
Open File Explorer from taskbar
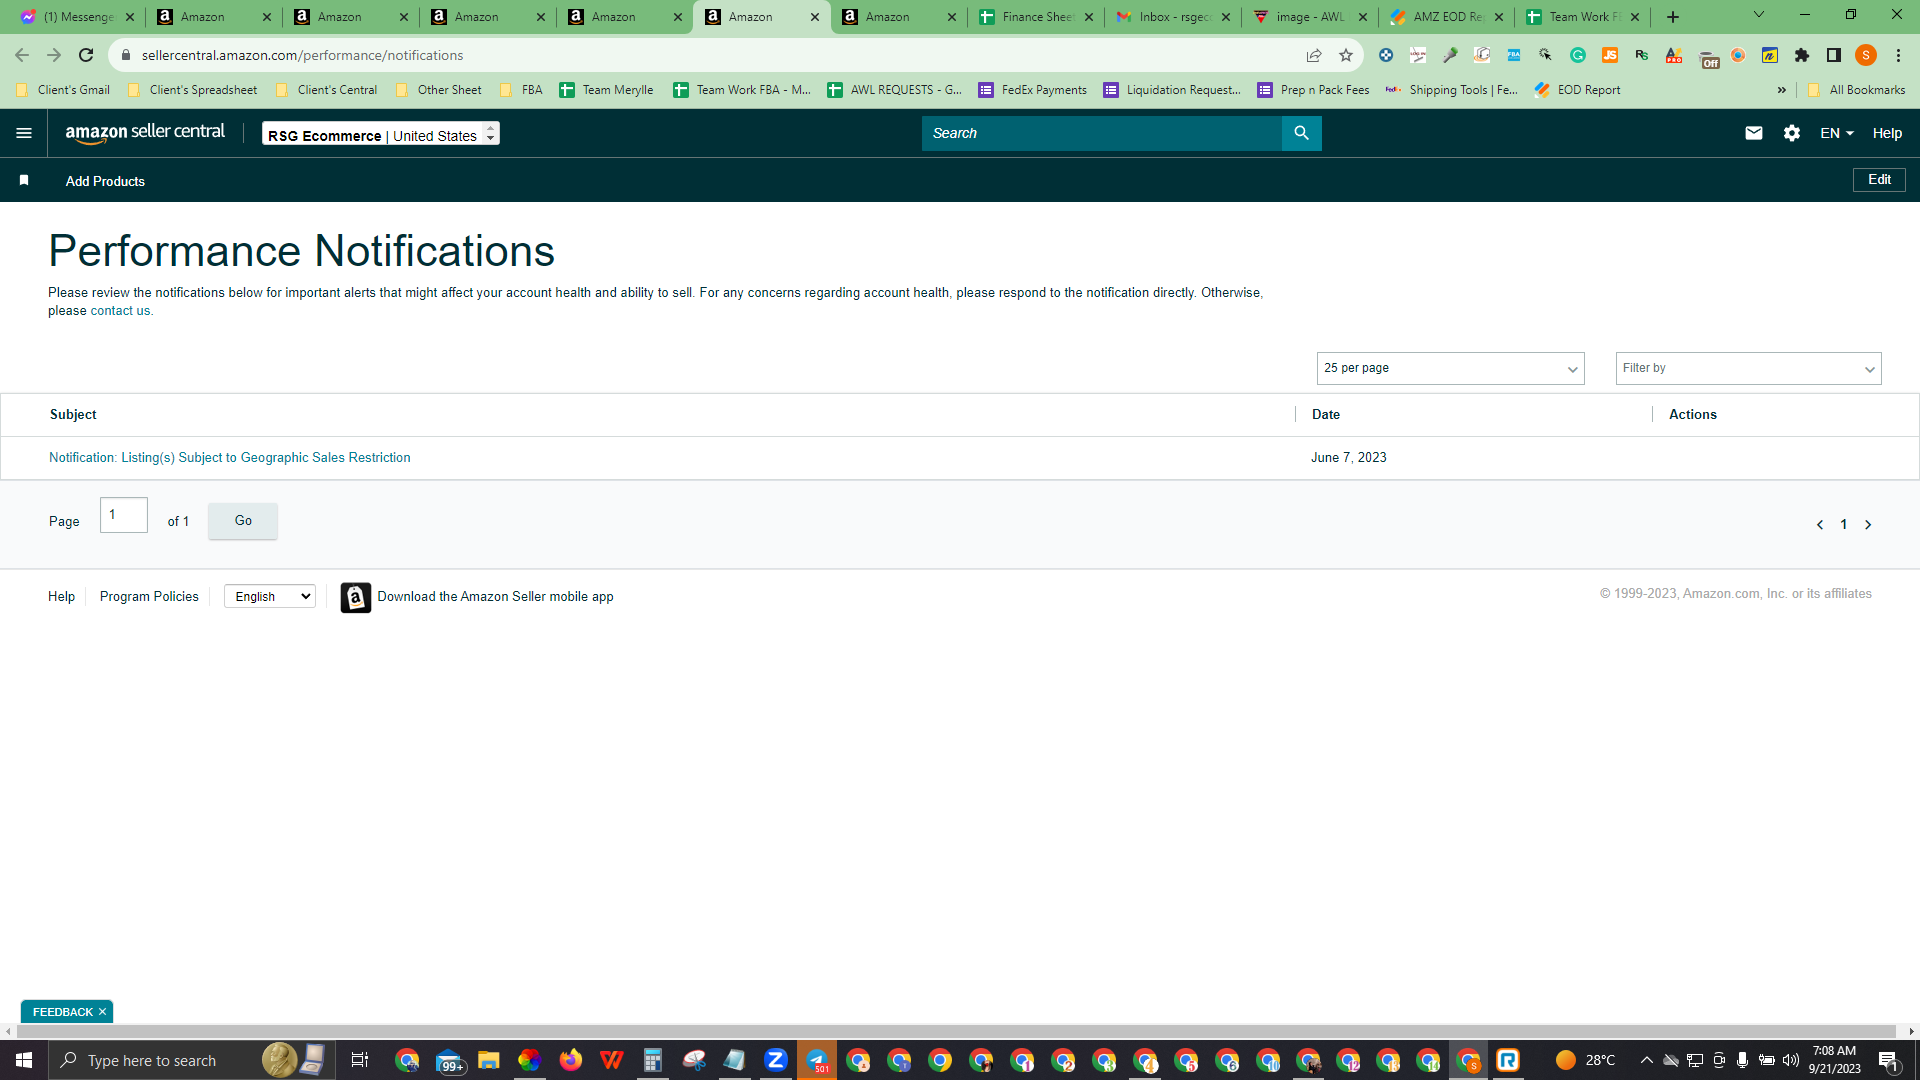pyautogui.click(x=489, y=1060)
